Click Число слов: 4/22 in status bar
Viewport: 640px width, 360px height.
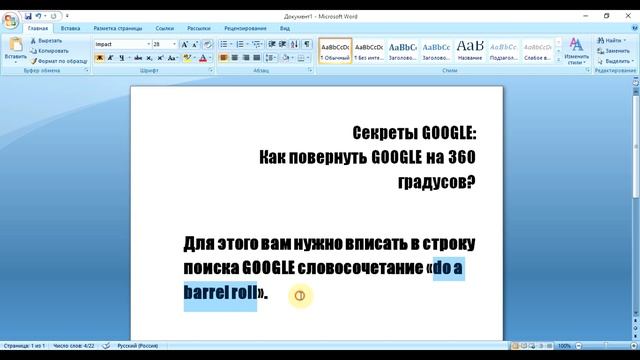73,346
